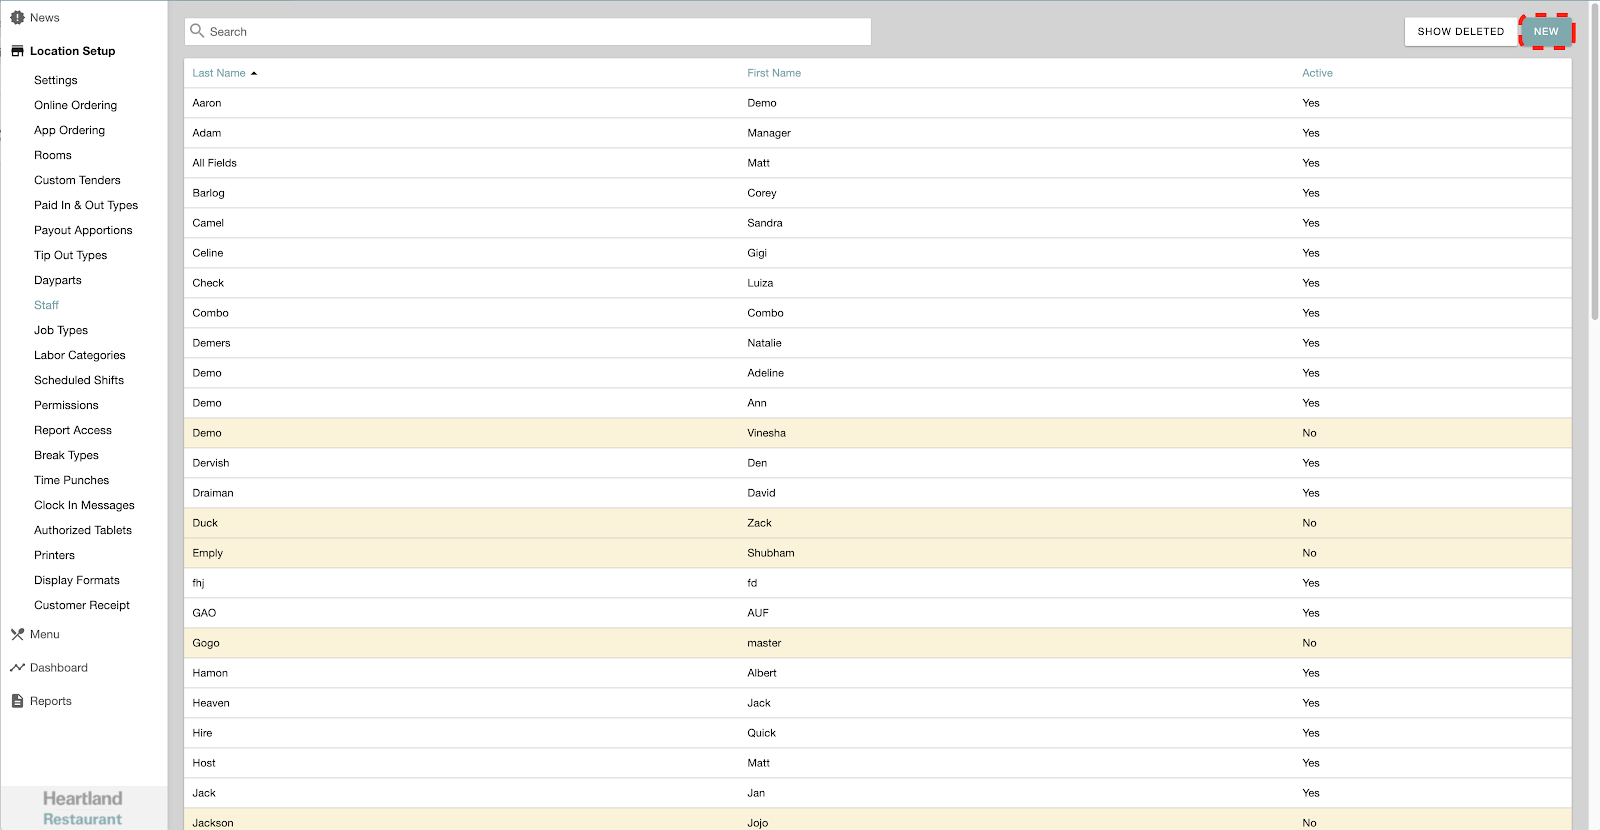Click the Menu utensils icon
Viewport: 1600px width, 830px height.
pos(17,634)
